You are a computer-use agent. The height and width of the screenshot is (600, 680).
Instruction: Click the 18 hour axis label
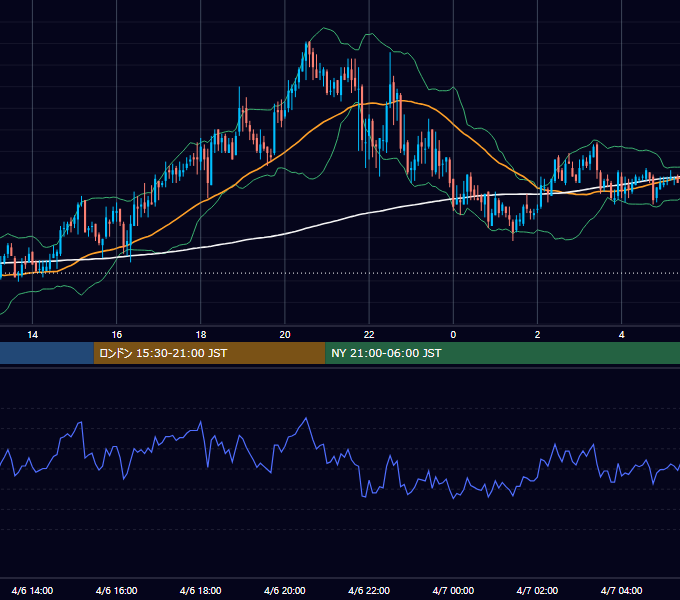click(x=201, y=335)
